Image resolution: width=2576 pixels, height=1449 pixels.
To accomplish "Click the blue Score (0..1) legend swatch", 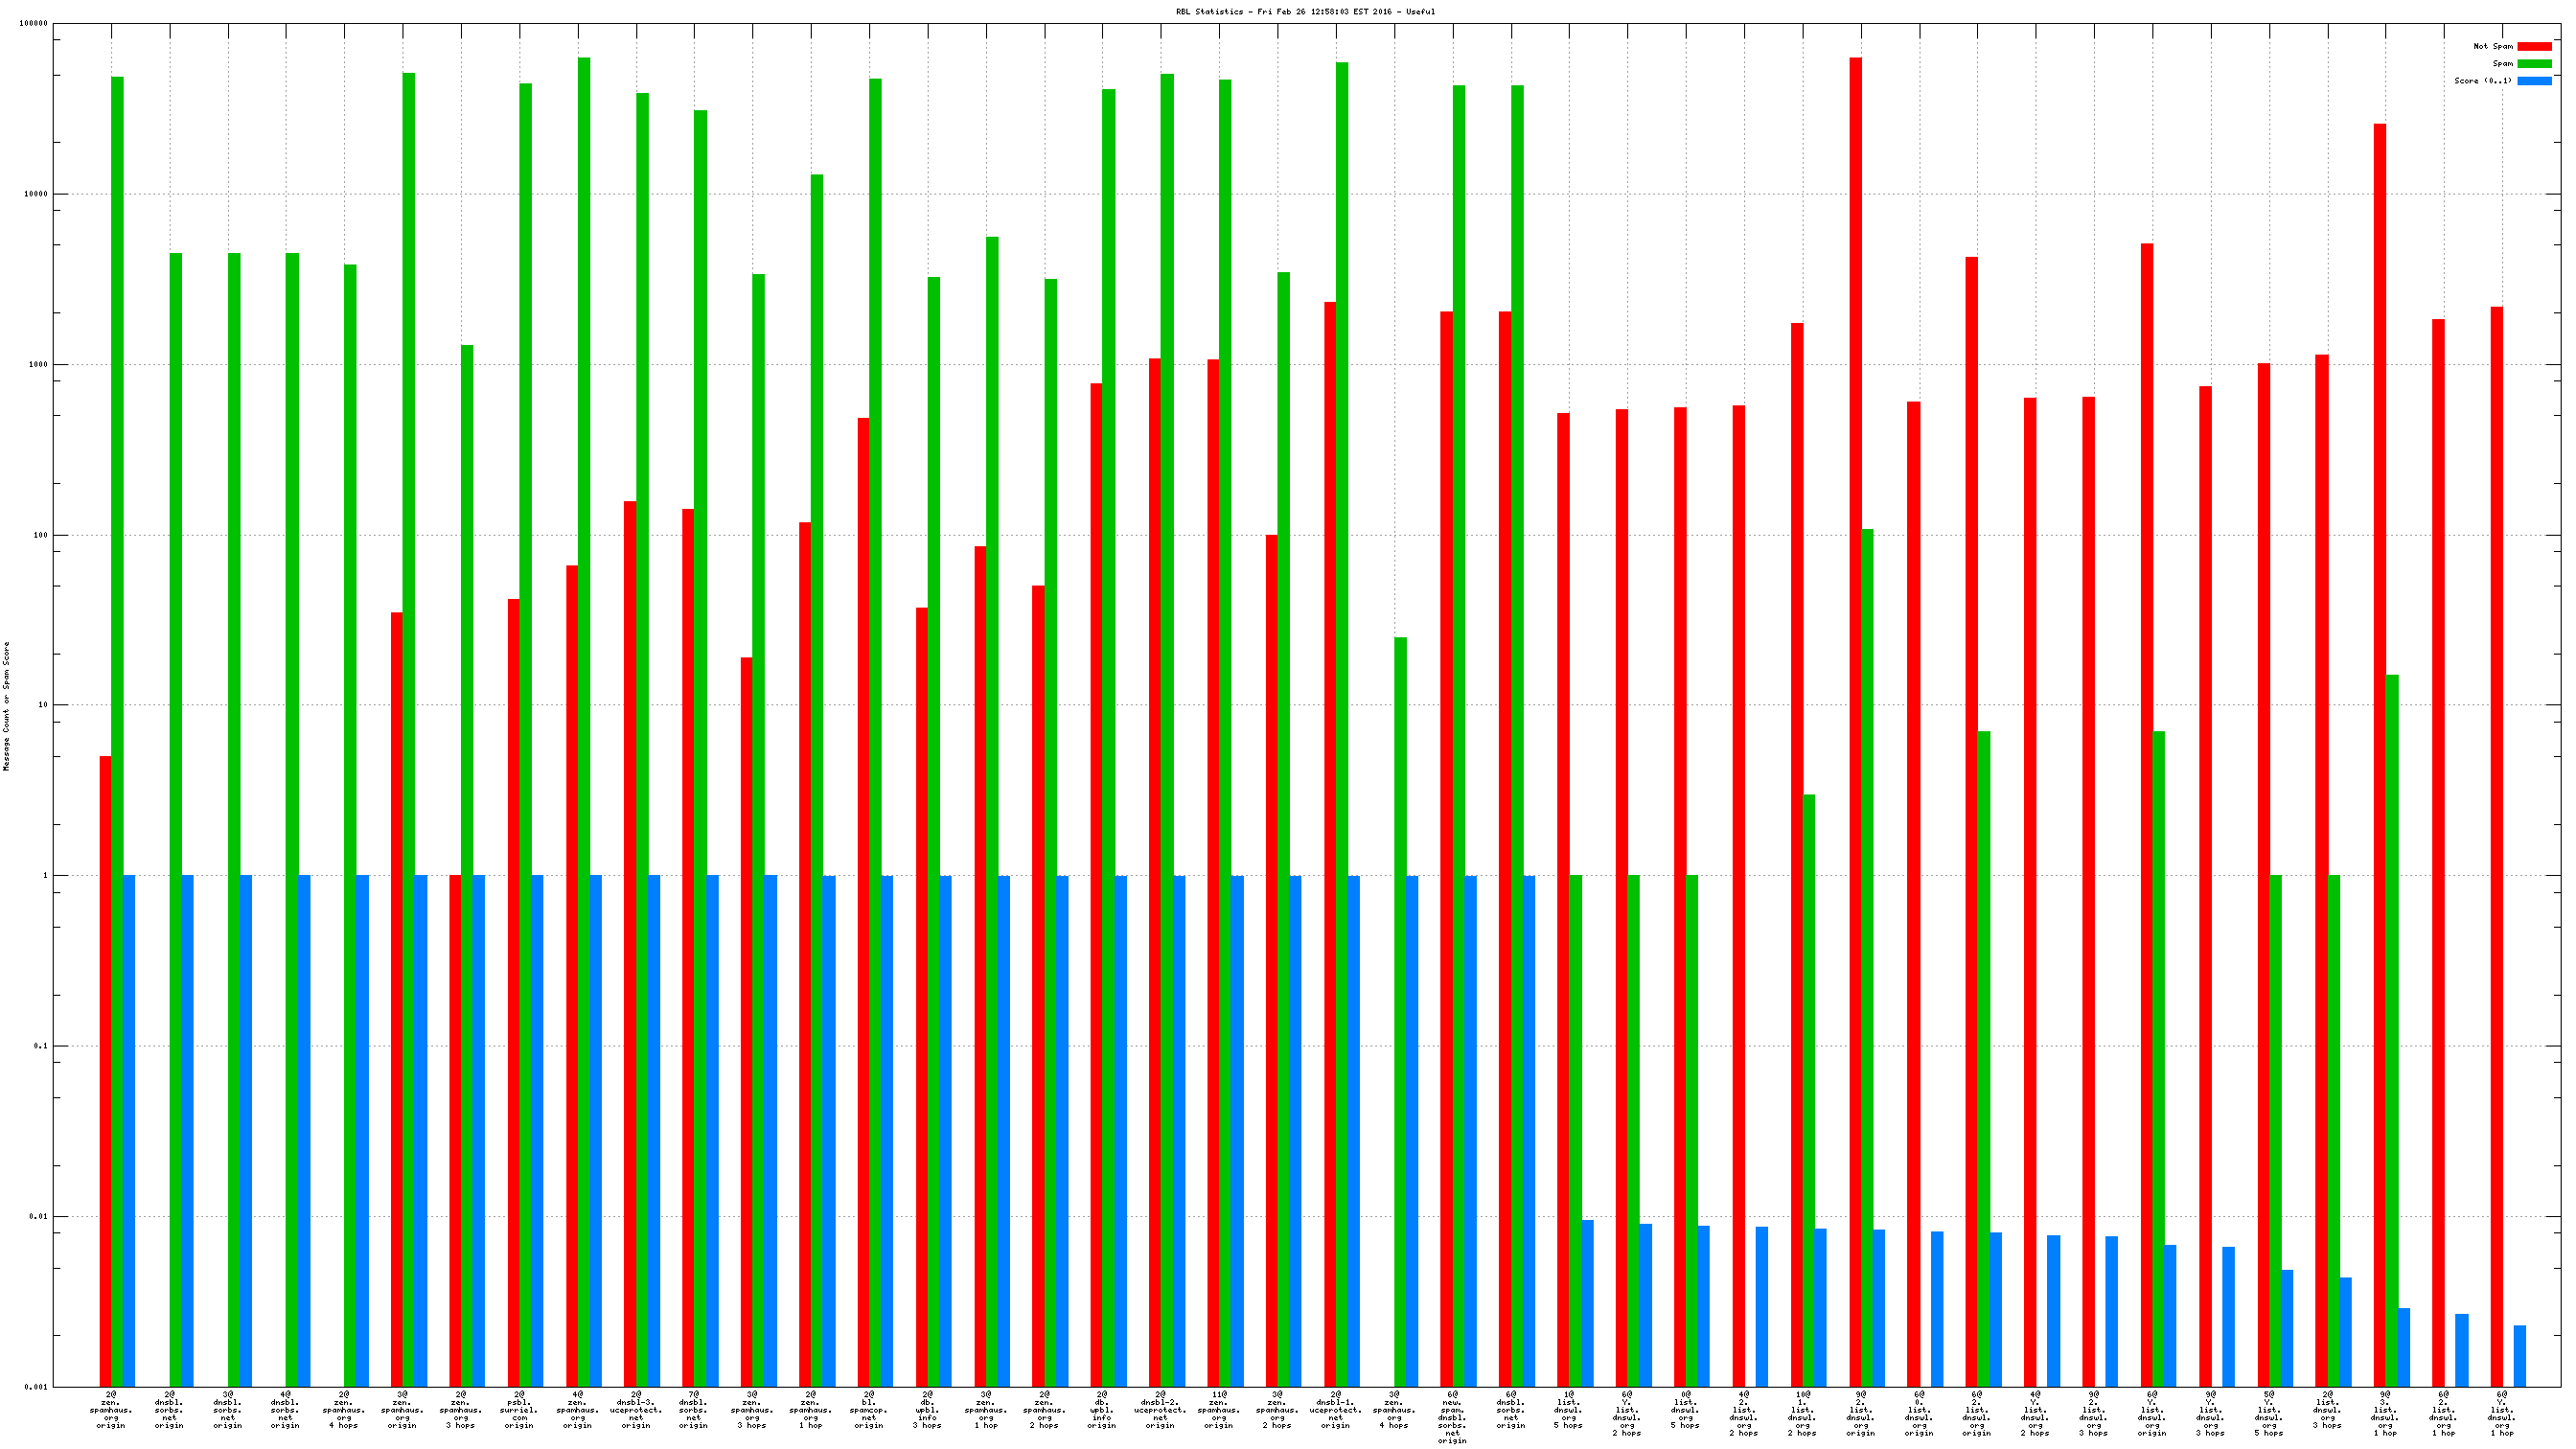I will pyautogui.click(x=2534, y=81).
